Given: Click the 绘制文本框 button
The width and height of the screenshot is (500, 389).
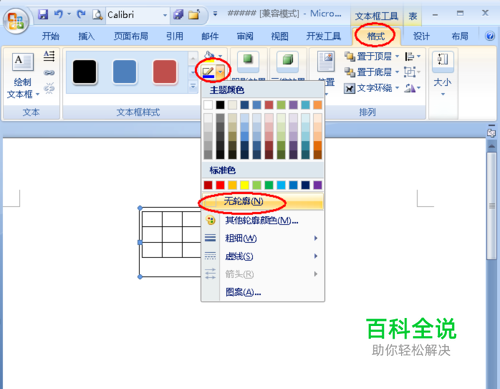Looking at the screenshot, I should 23,76.
